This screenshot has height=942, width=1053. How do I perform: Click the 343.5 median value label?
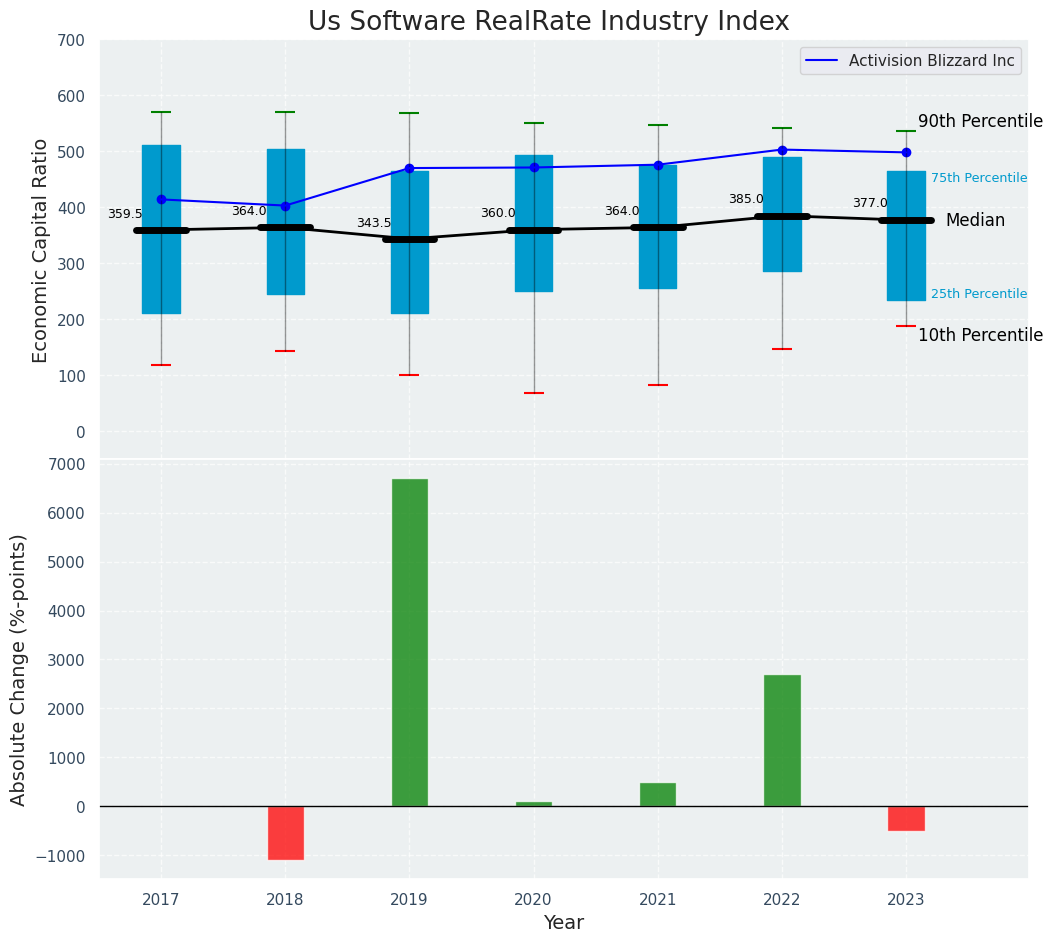coord(374,223)
